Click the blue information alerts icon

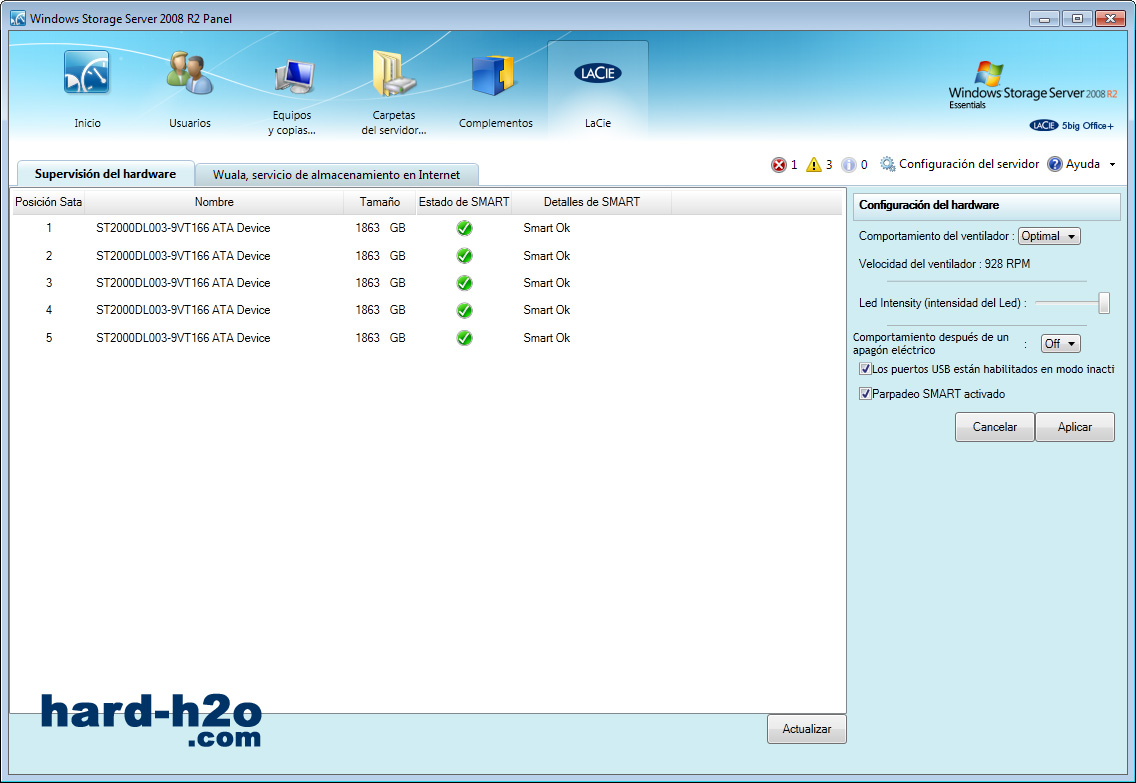848,165
